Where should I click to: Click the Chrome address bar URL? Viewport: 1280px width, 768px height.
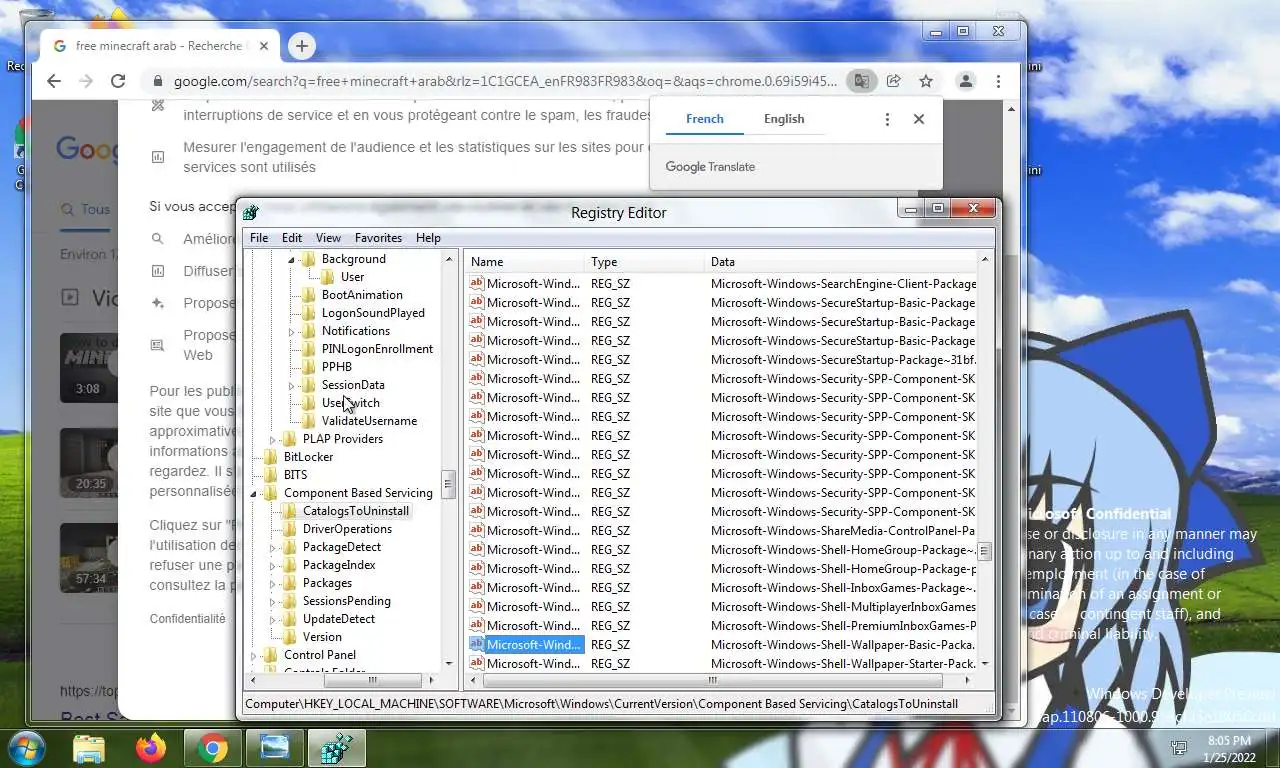click(505, 81)
